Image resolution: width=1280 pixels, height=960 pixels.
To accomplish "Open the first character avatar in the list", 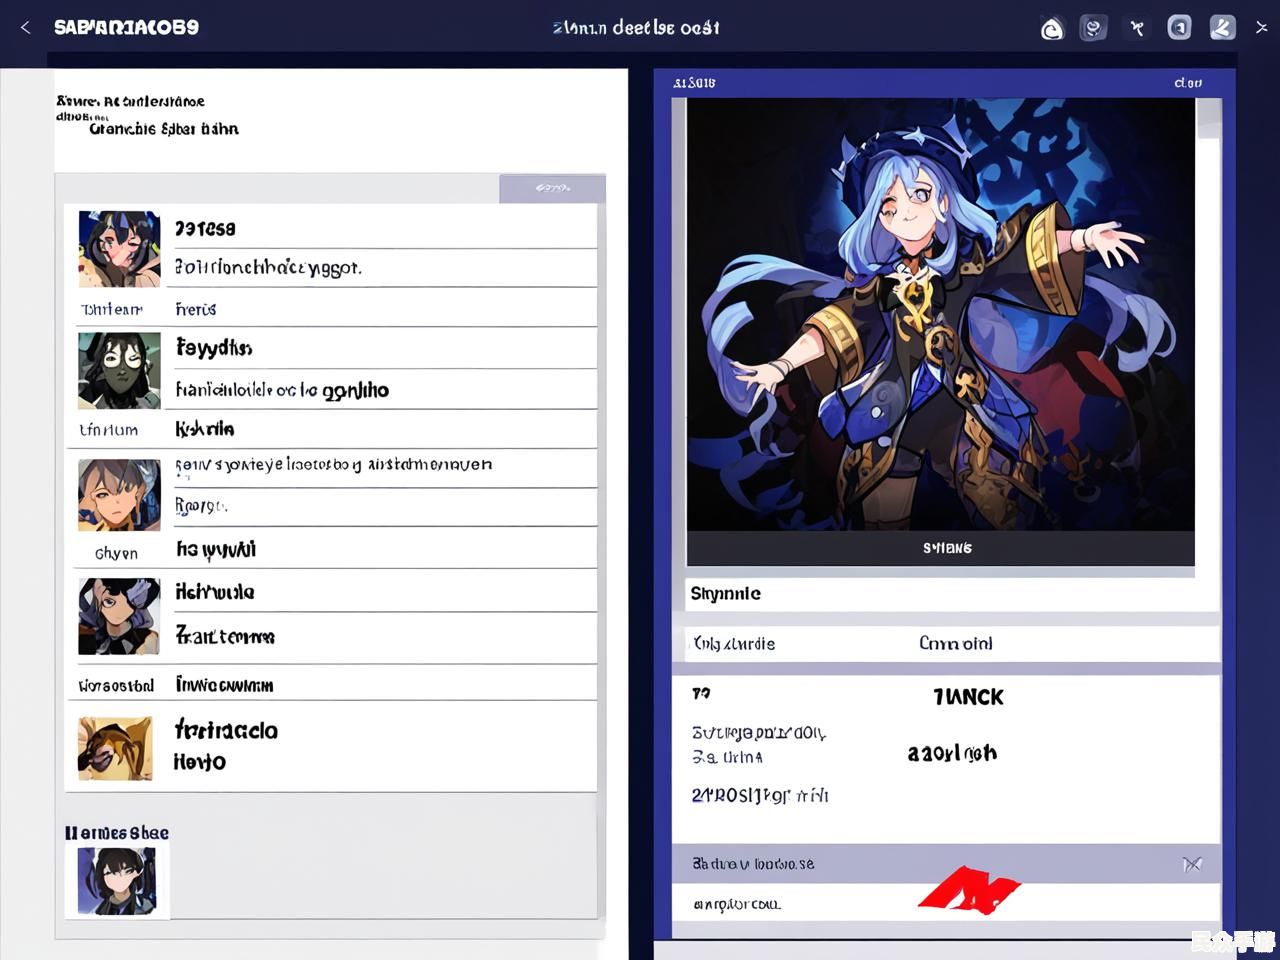I will pos(119,249).
